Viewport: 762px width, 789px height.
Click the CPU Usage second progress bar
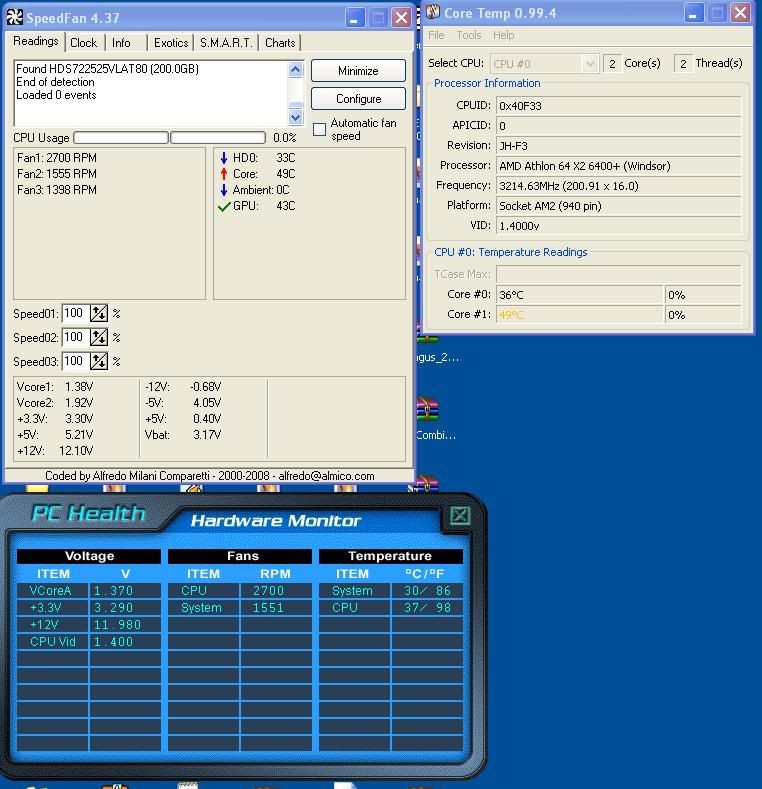pos(218,137)
